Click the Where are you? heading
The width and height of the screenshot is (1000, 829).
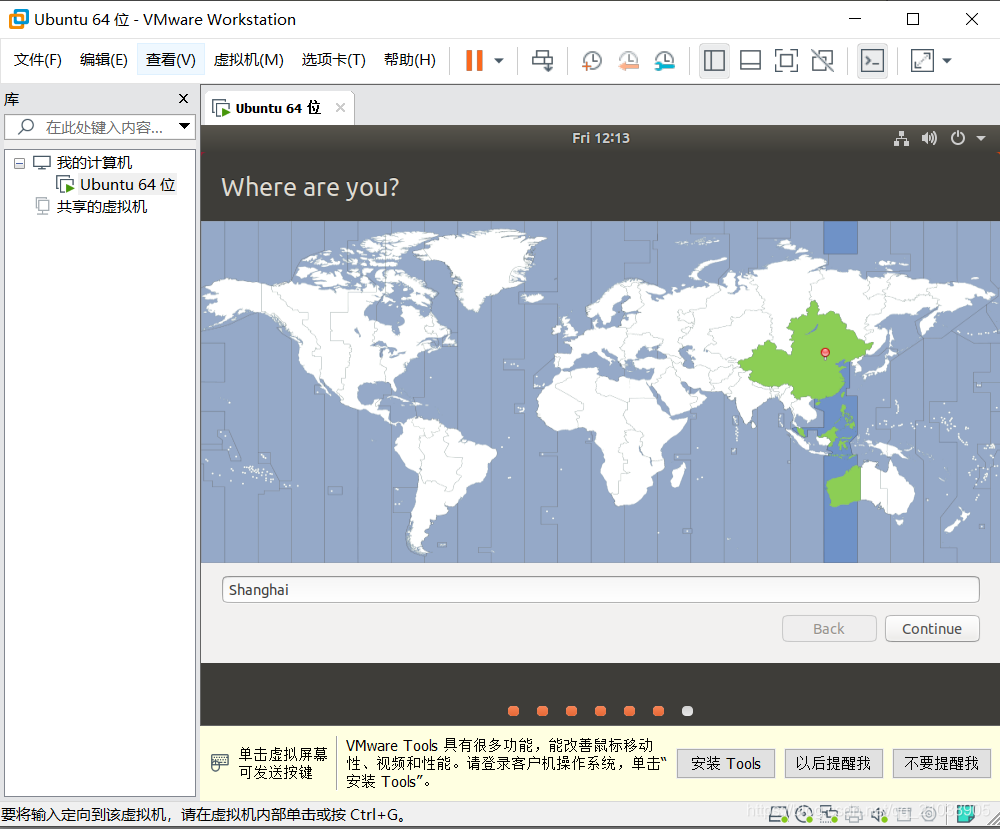tap(310, 187)
